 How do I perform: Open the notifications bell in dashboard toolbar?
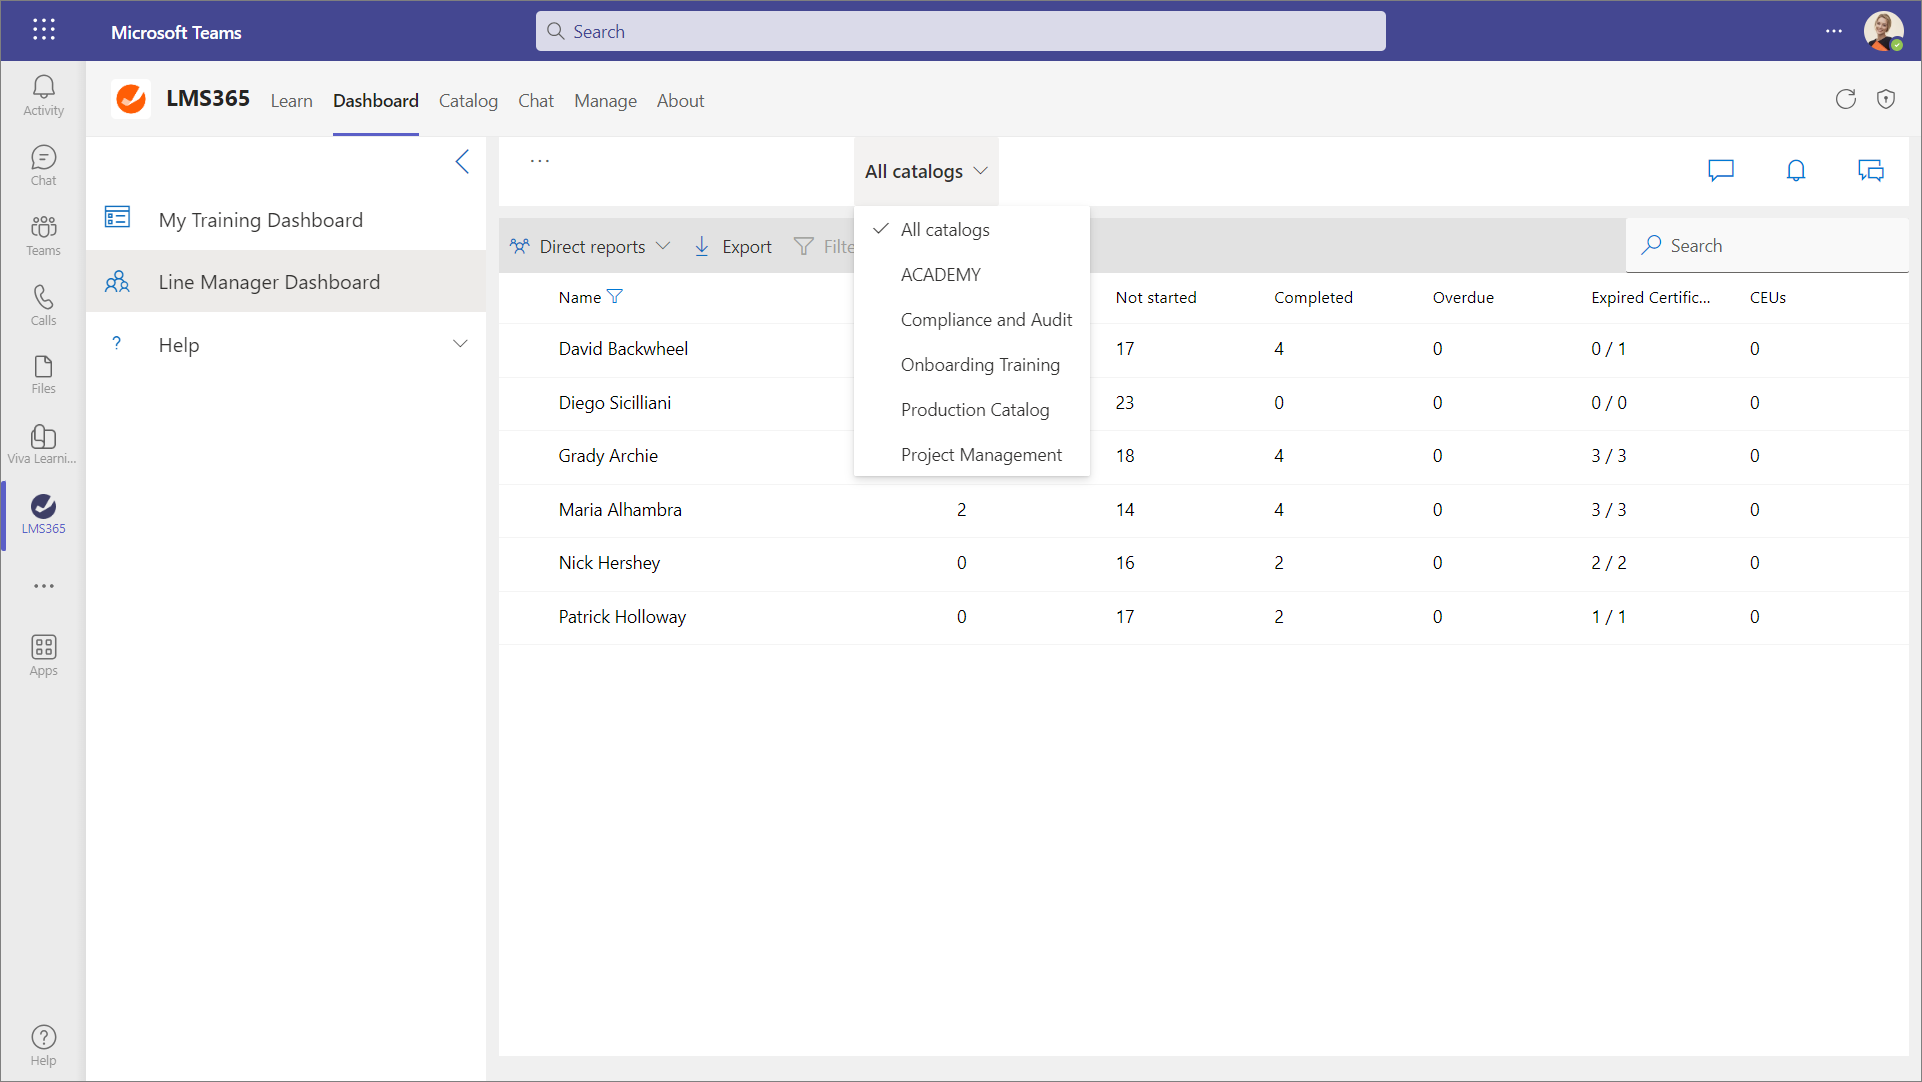[1796, 171]
